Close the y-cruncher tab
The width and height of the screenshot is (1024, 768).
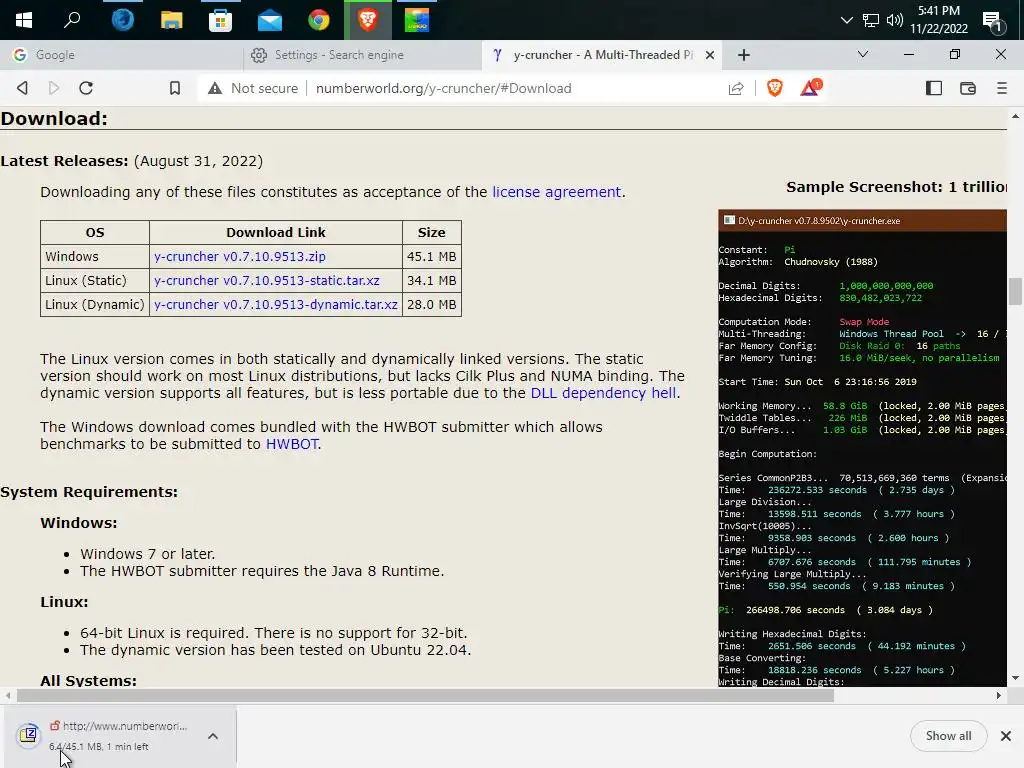(710, 55)
